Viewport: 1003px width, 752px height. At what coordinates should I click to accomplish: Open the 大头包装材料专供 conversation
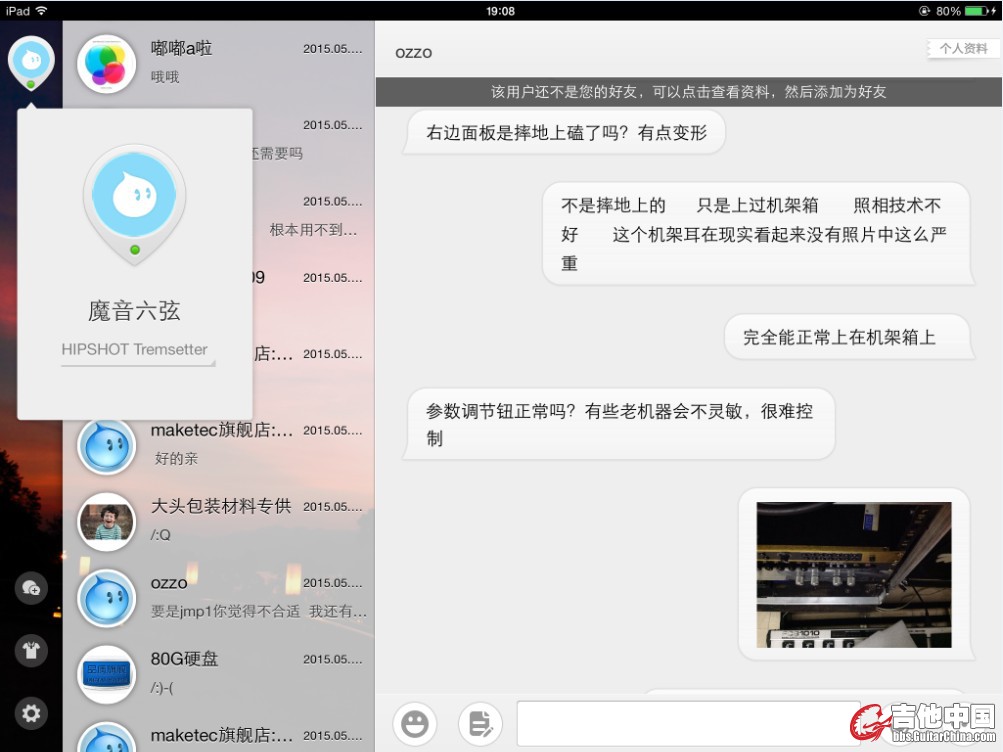point(219,521)
